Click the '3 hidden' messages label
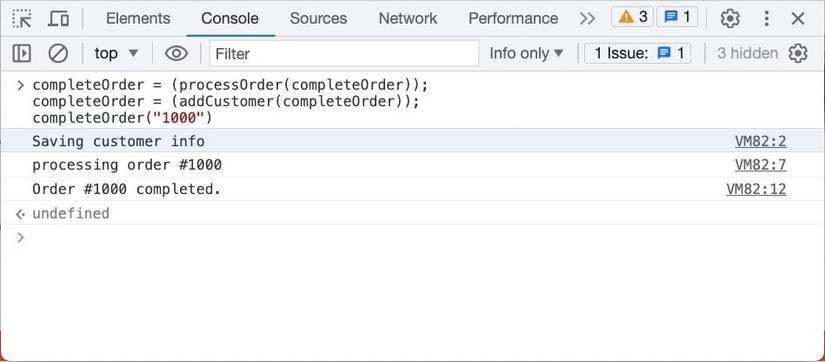This screenshot has width=825, height=362. 747,53
